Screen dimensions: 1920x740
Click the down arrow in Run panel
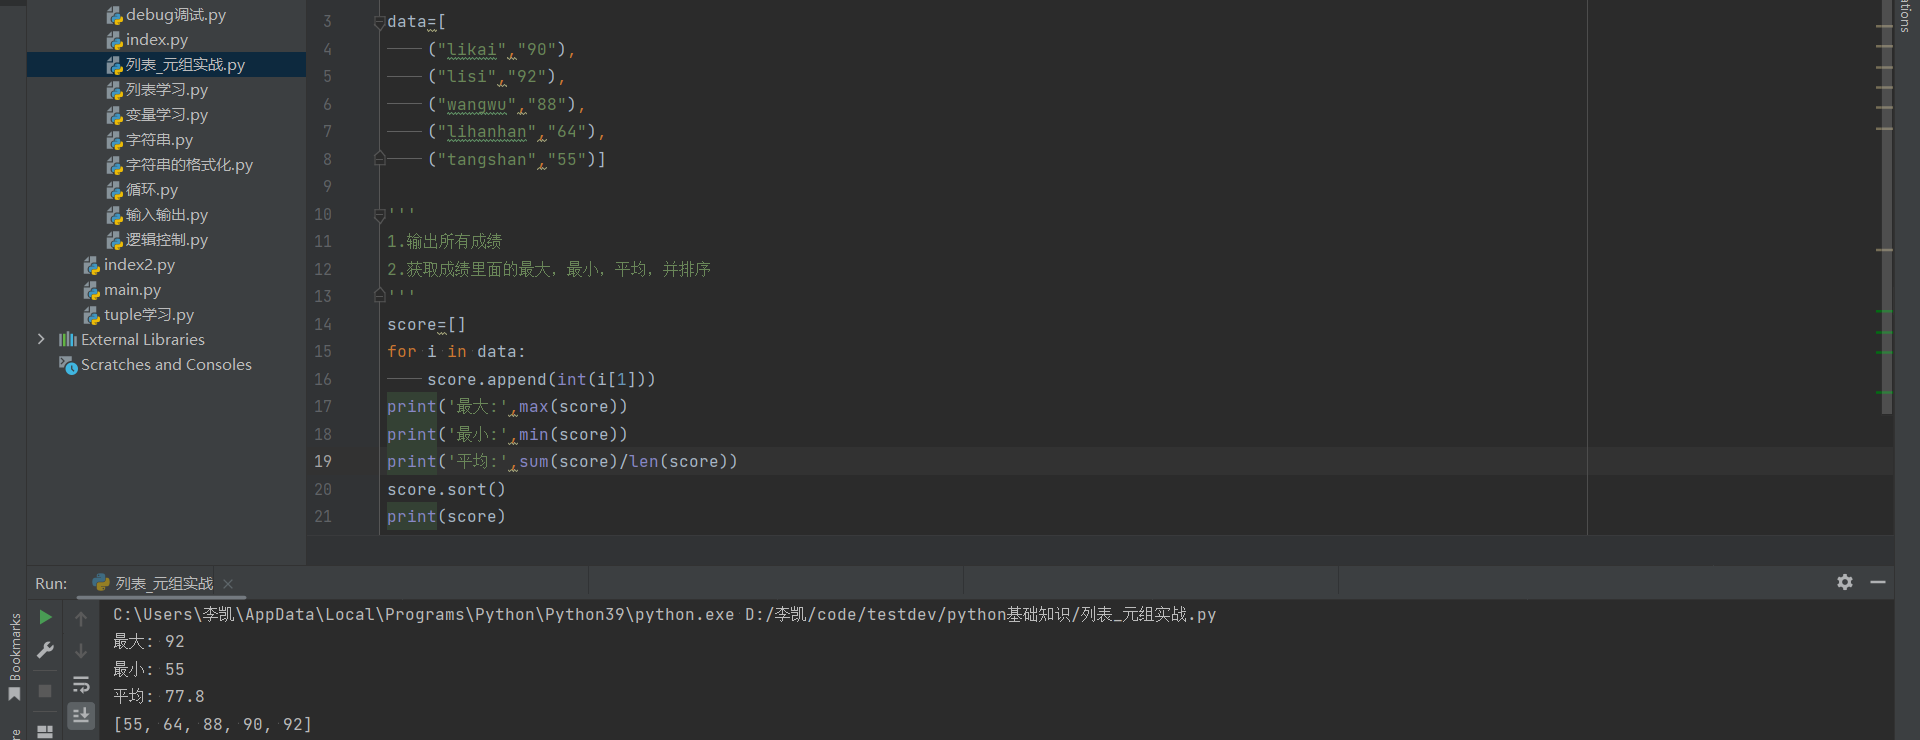(x=81, y=651)
